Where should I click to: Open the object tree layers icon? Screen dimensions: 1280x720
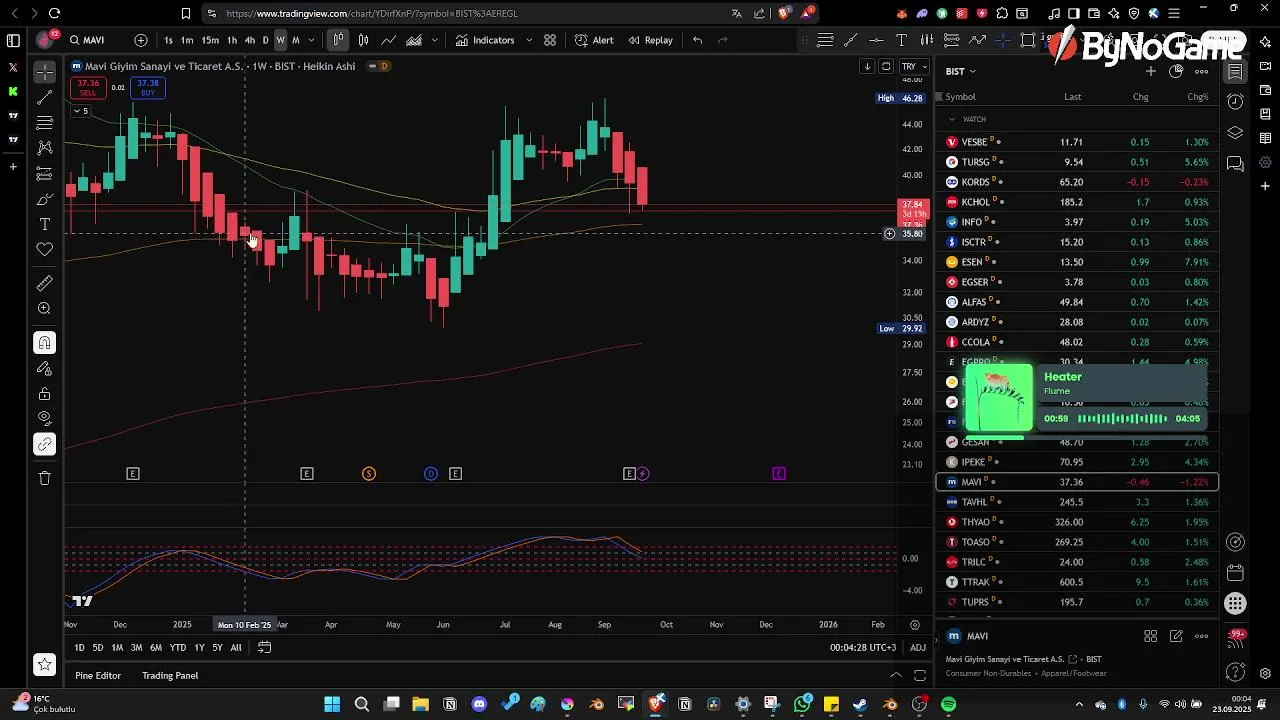click(x=1236, y=133)
